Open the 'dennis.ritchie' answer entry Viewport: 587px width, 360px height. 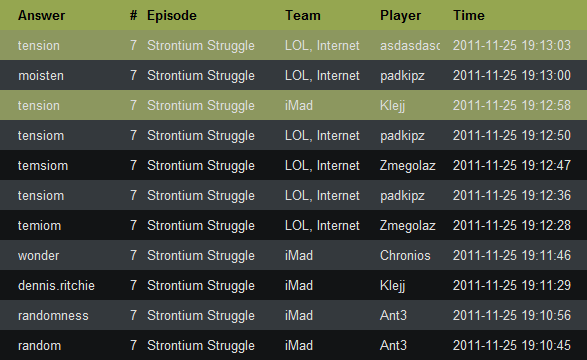pyautogui.click(x=56, y=286)
